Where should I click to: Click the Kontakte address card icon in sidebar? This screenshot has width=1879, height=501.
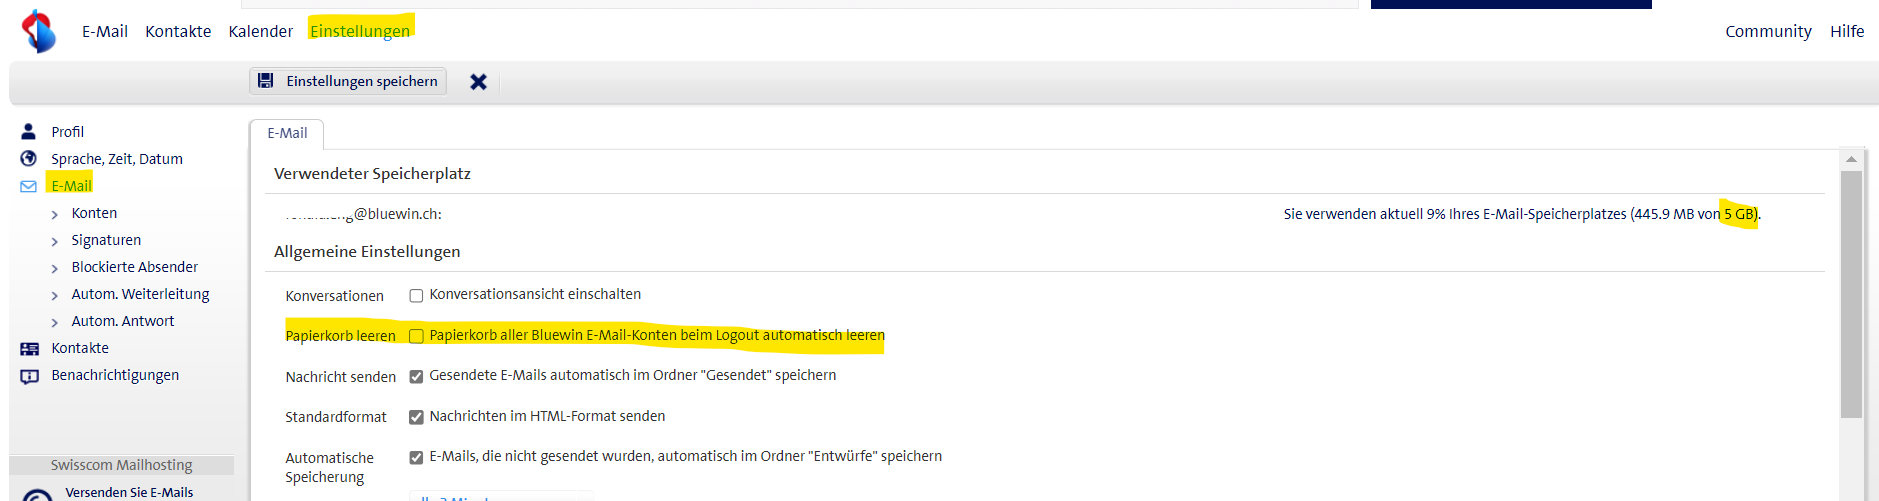coord(30,348)
